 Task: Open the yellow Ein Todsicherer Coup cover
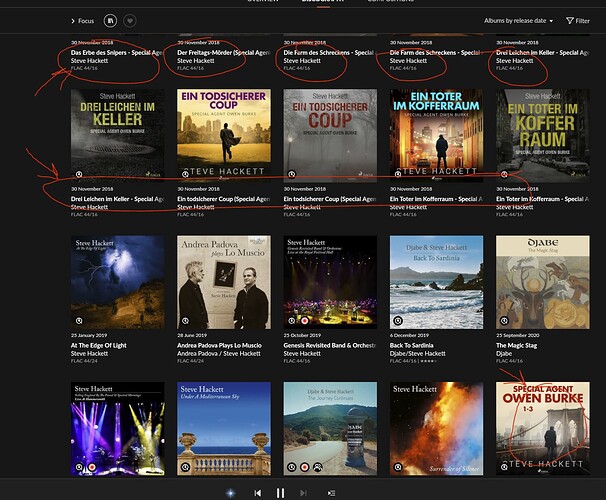[224, 135]
